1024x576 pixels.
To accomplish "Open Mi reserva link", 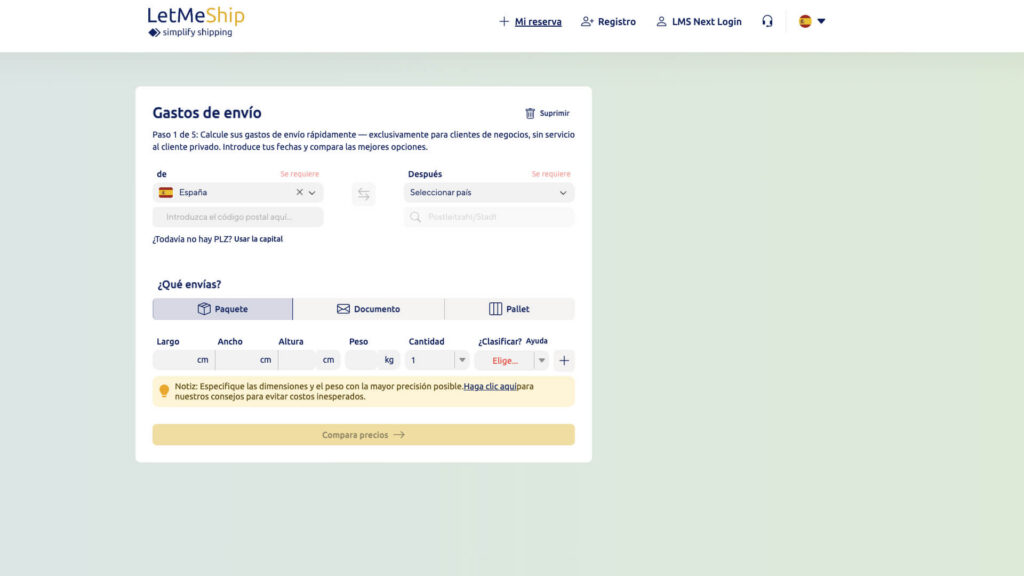I will (538, 22).
